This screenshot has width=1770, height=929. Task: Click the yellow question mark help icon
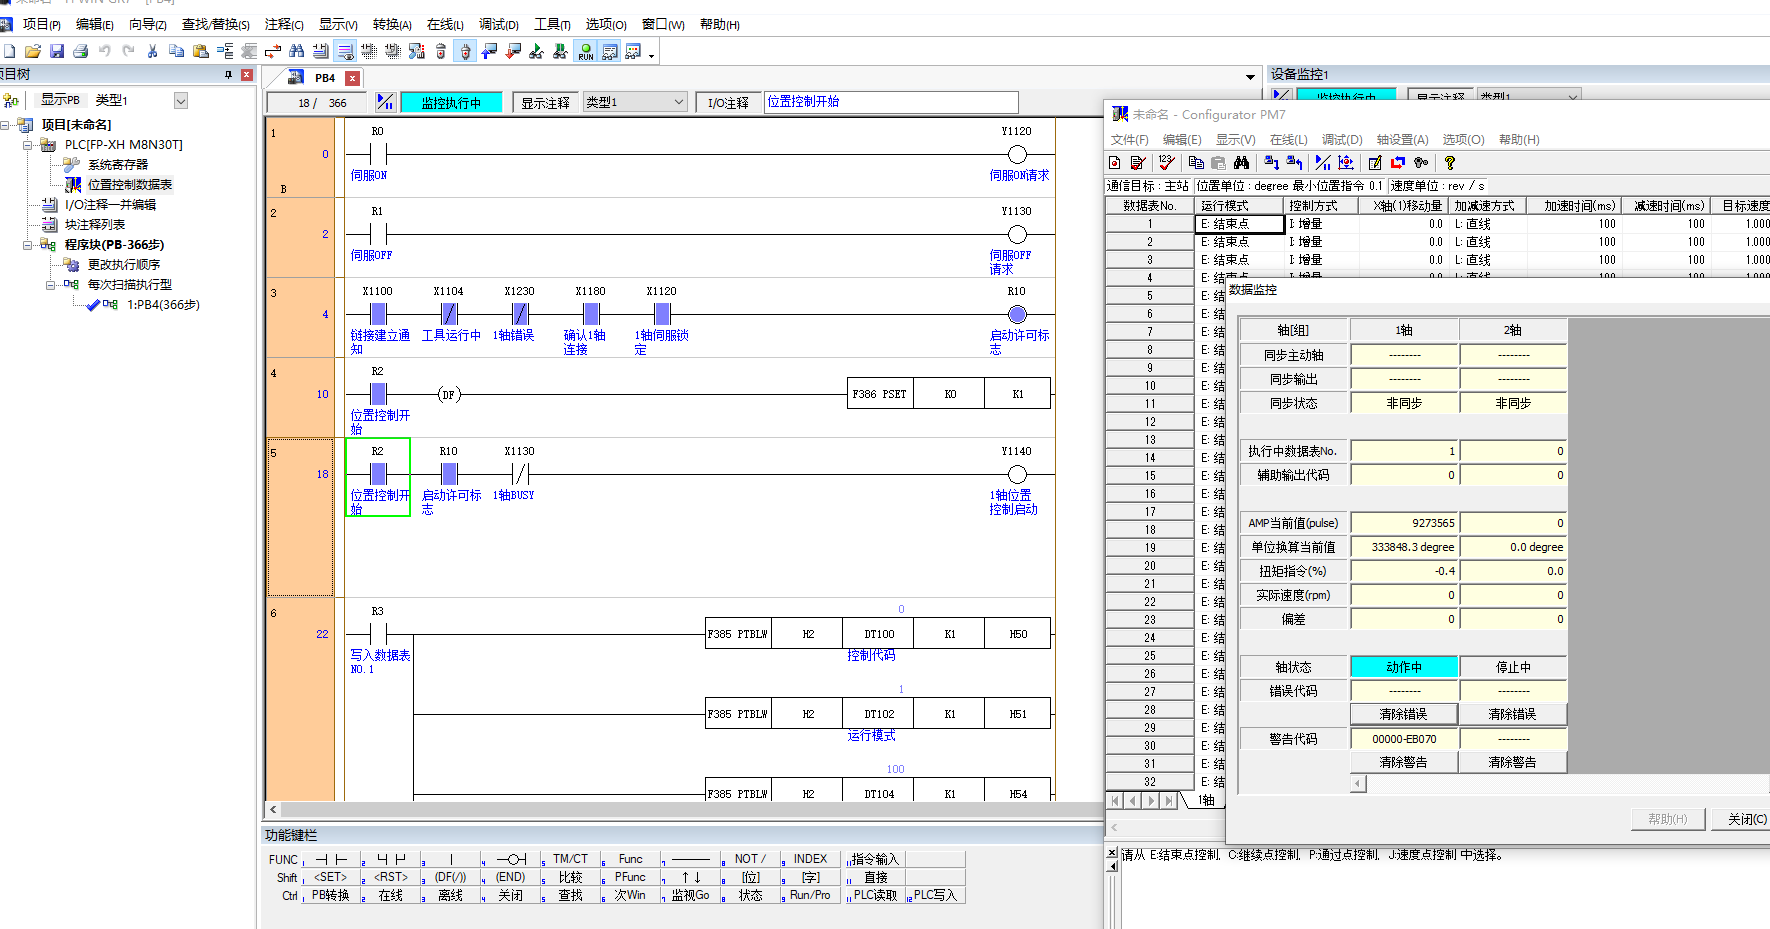click(x=1449, y=163)
